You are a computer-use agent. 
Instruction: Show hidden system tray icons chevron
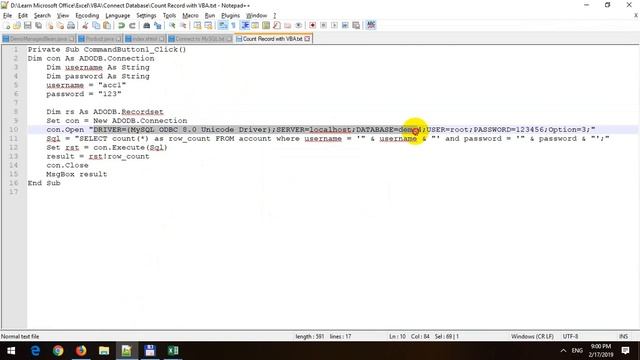[563, 351]
